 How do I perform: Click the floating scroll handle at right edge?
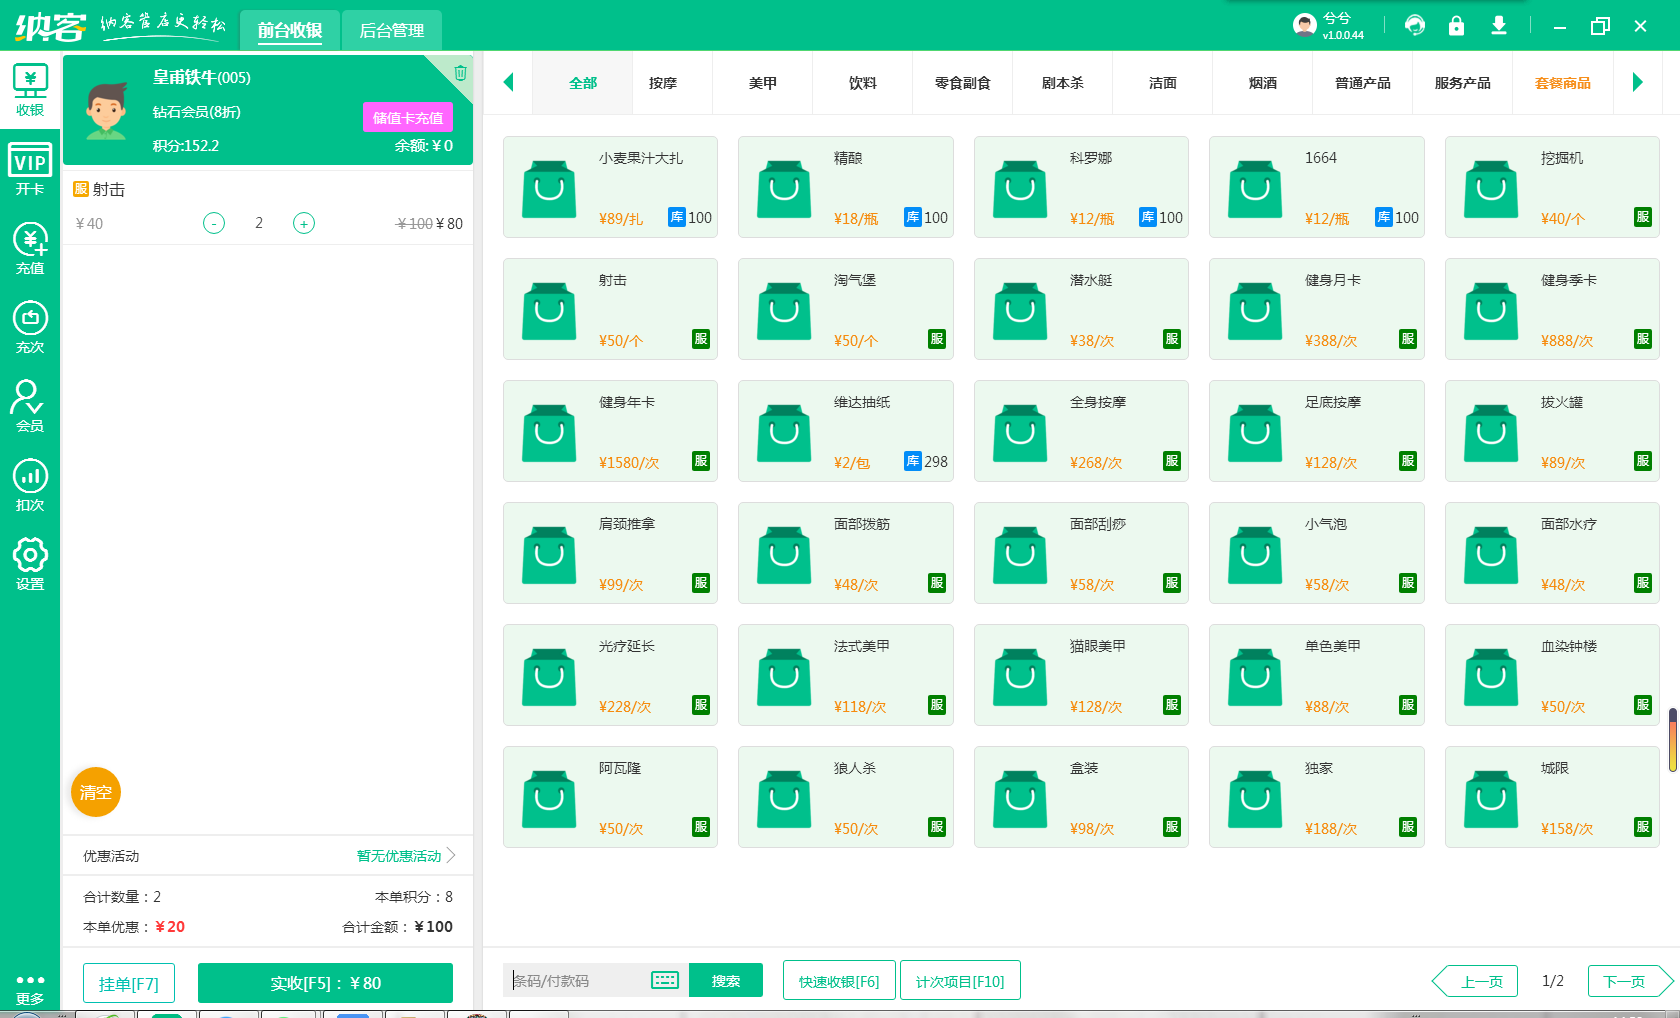(x=1672, y=740)
